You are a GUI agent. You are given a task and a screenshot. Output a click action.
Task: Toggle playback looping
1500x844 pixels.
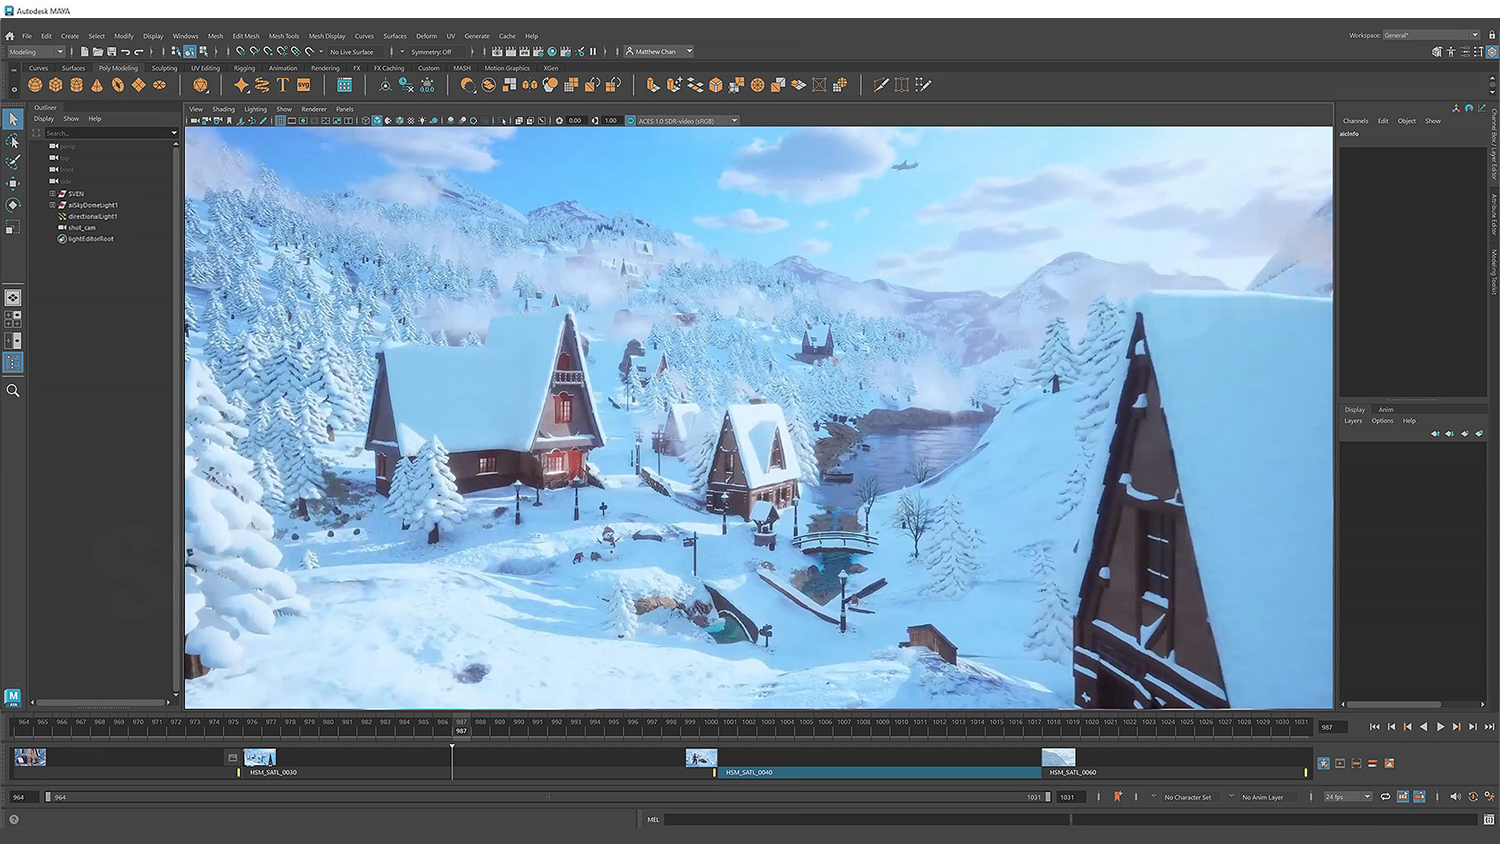1385,797
